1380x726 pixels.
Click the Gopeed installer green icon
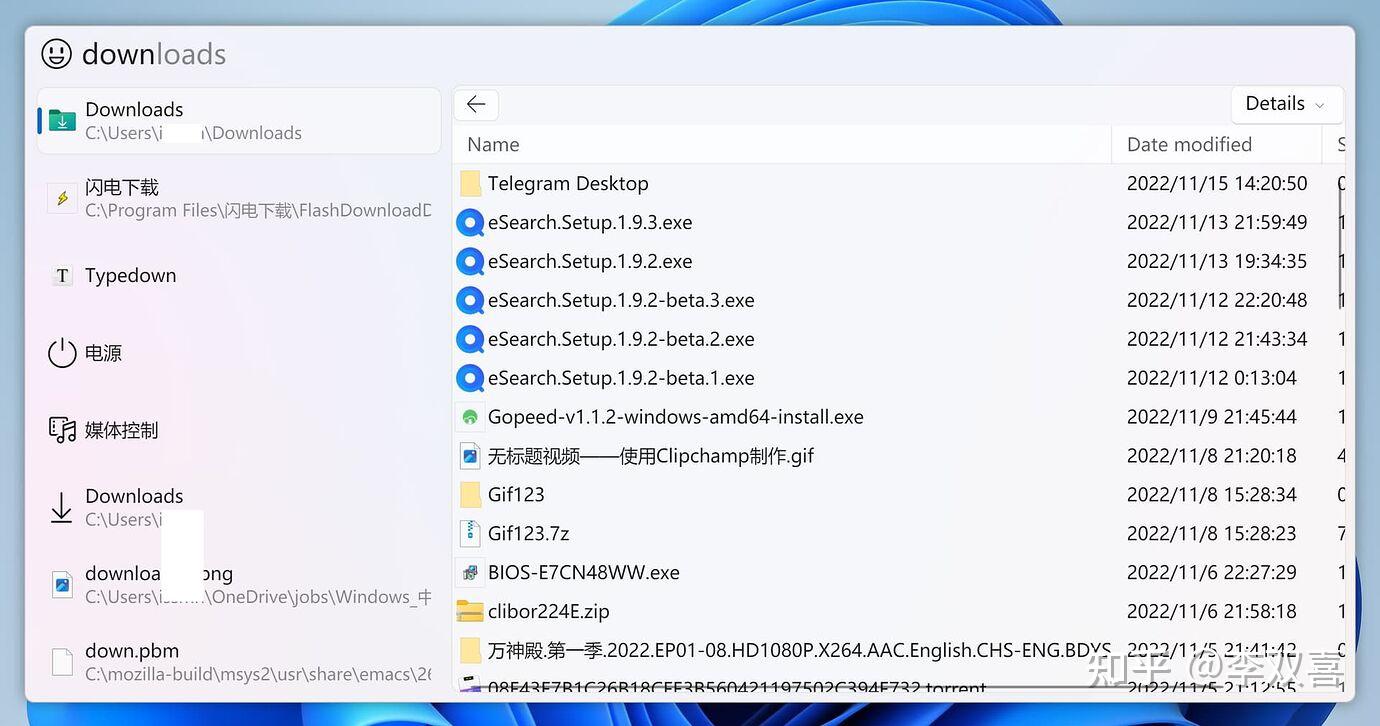pos(470,416)
